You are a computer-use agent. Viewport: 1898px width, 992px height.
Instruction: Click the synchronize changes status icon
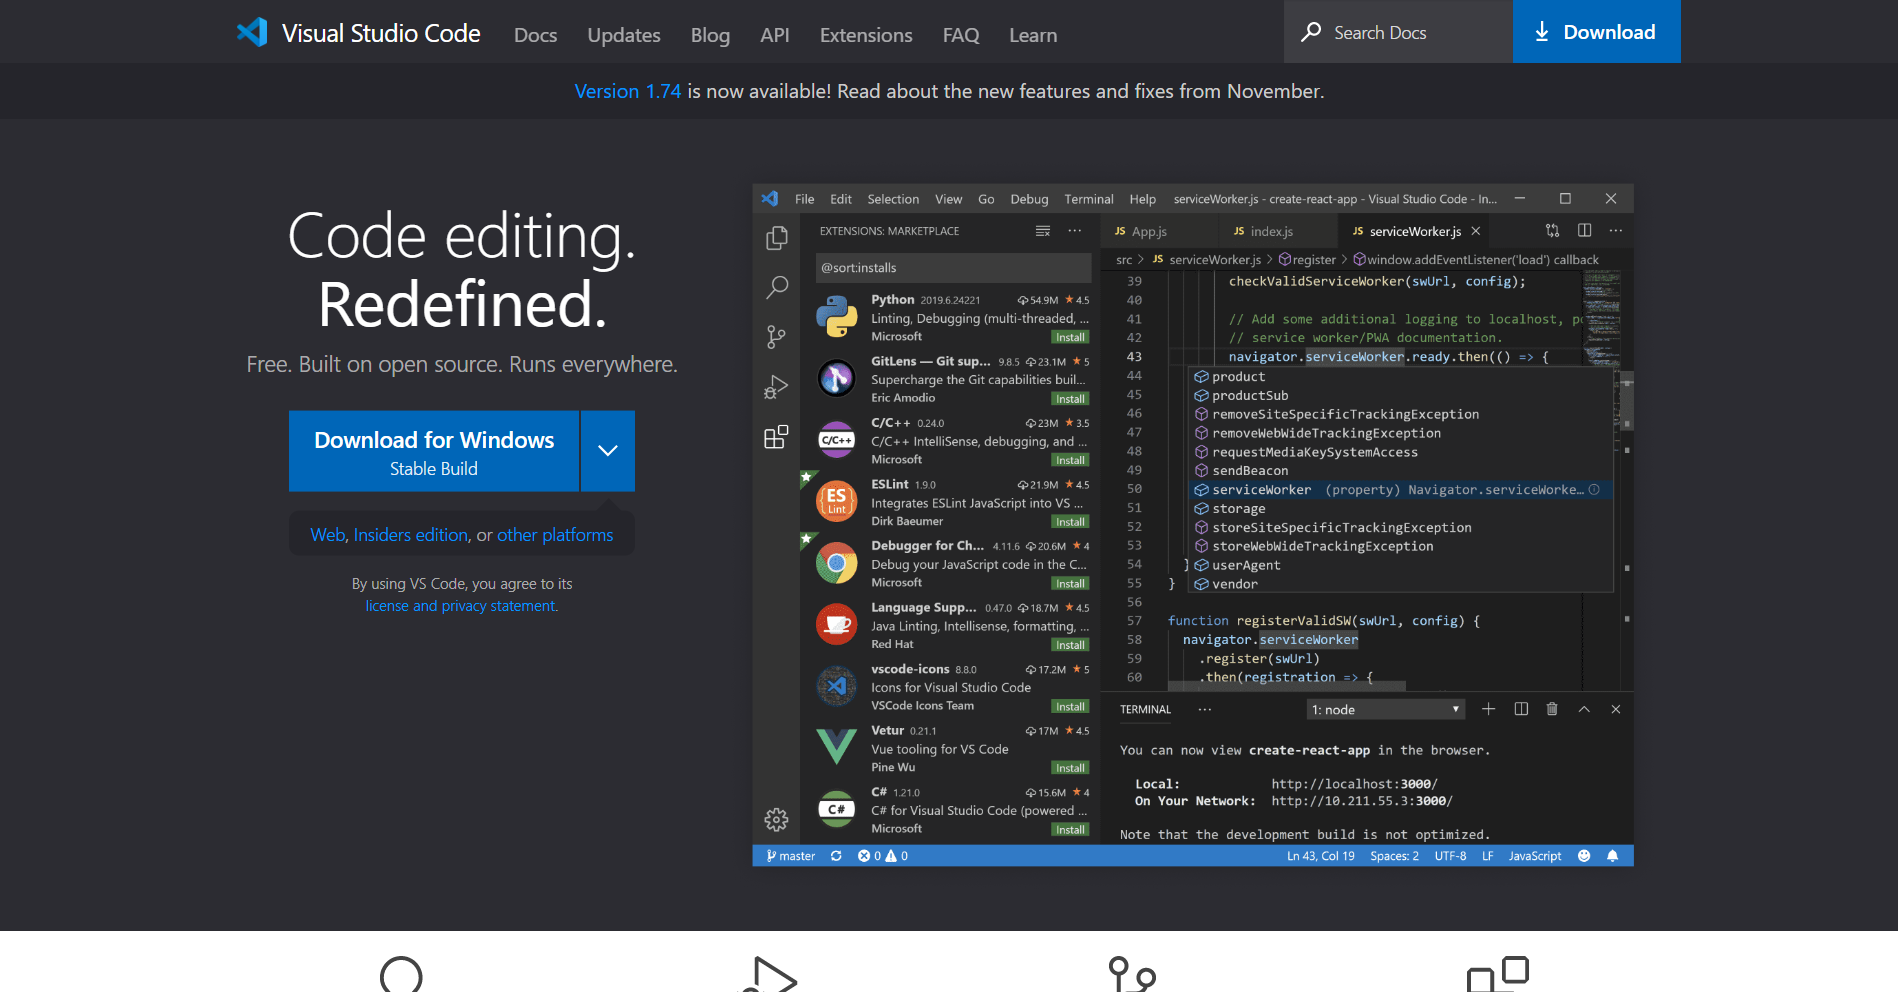836,856
